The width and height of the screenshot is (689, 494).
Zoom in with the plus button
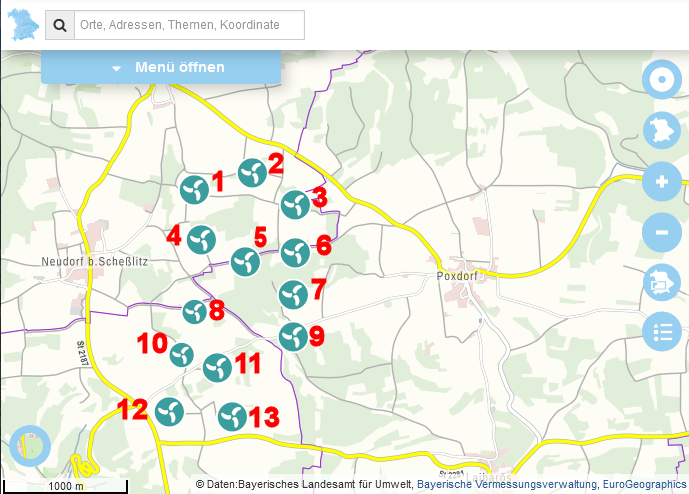click(661, 183)
